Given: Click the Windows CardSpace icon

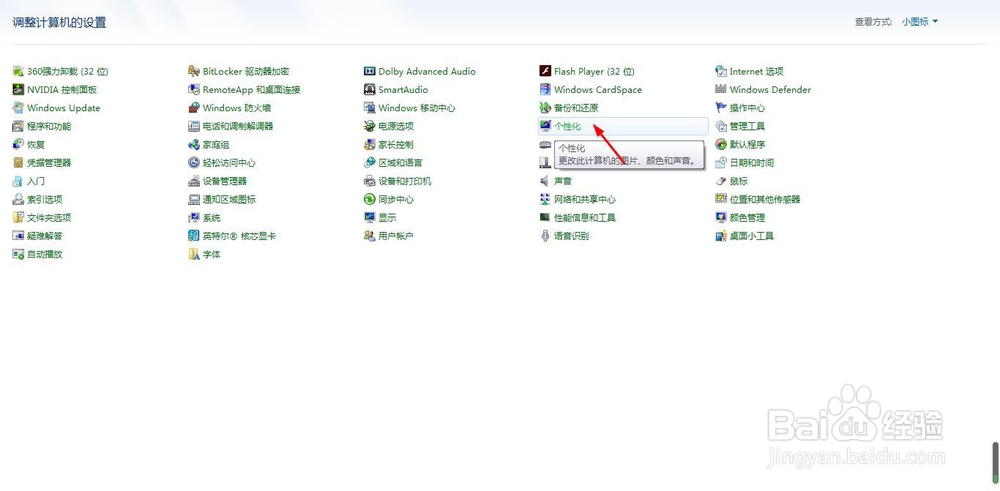Looking at the screenshot, I should (x=545, y=90).
